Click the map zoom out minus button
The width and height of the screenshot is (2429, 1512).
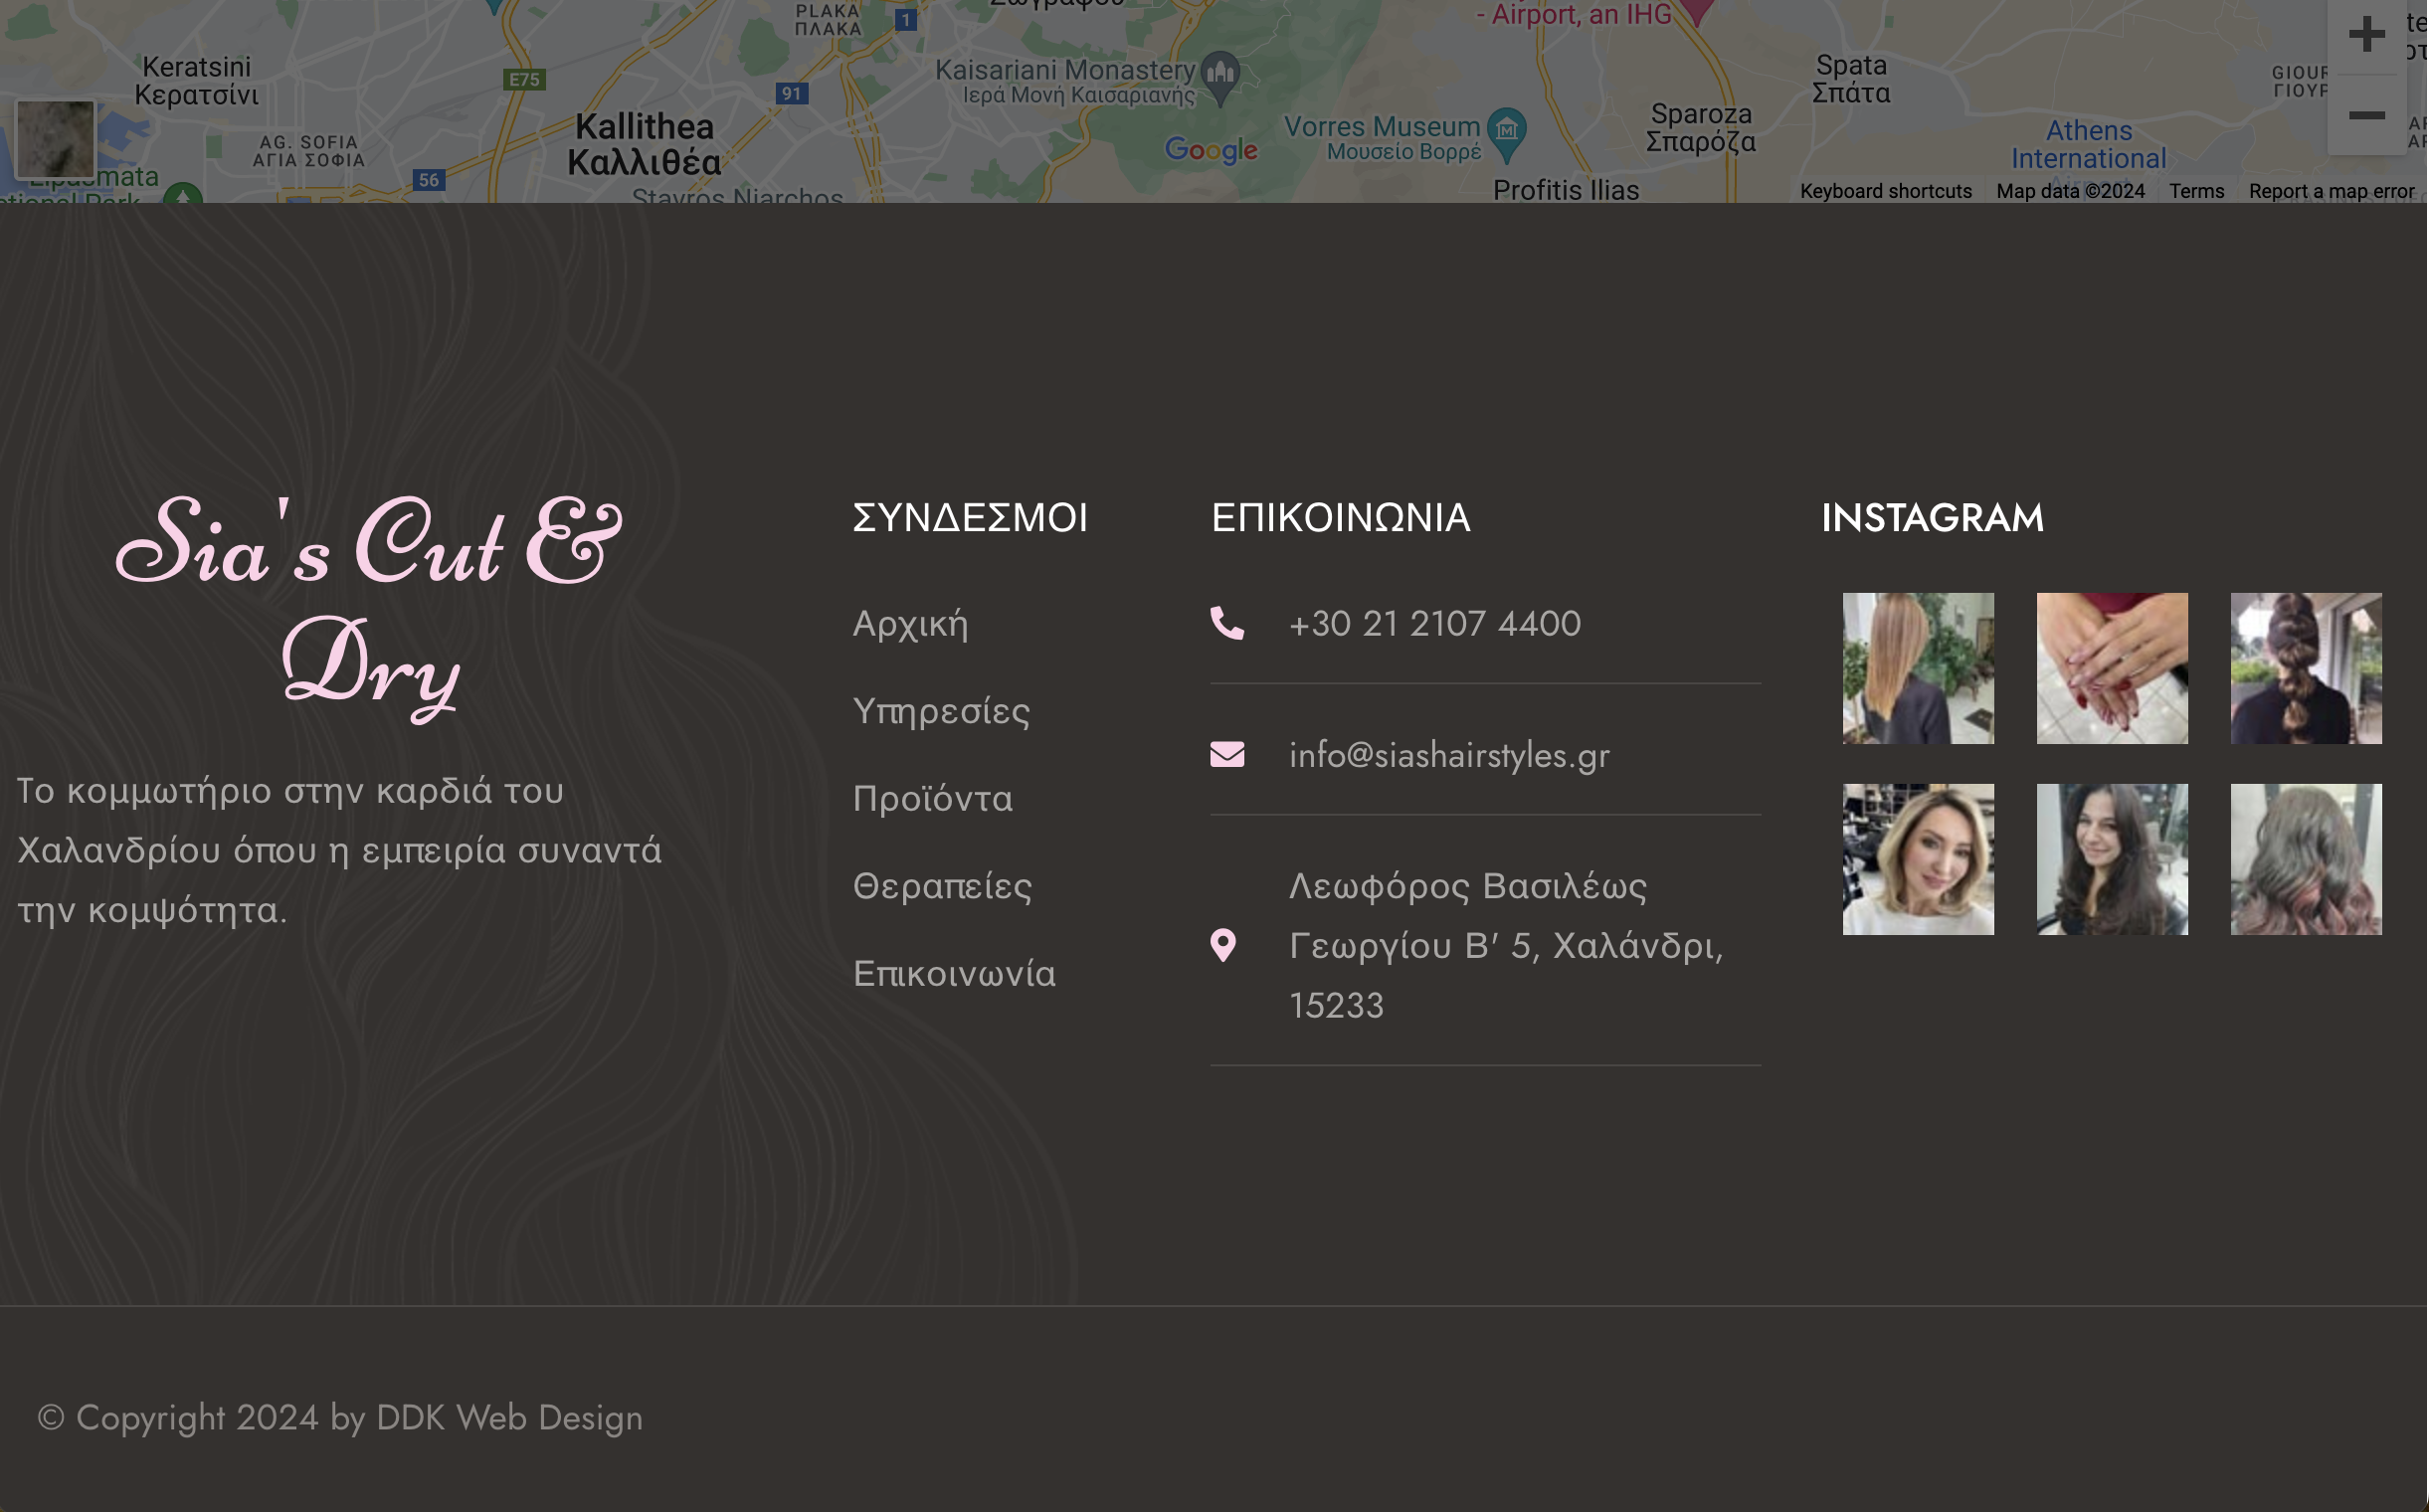pyautogui.click(x=2366, y=116)
